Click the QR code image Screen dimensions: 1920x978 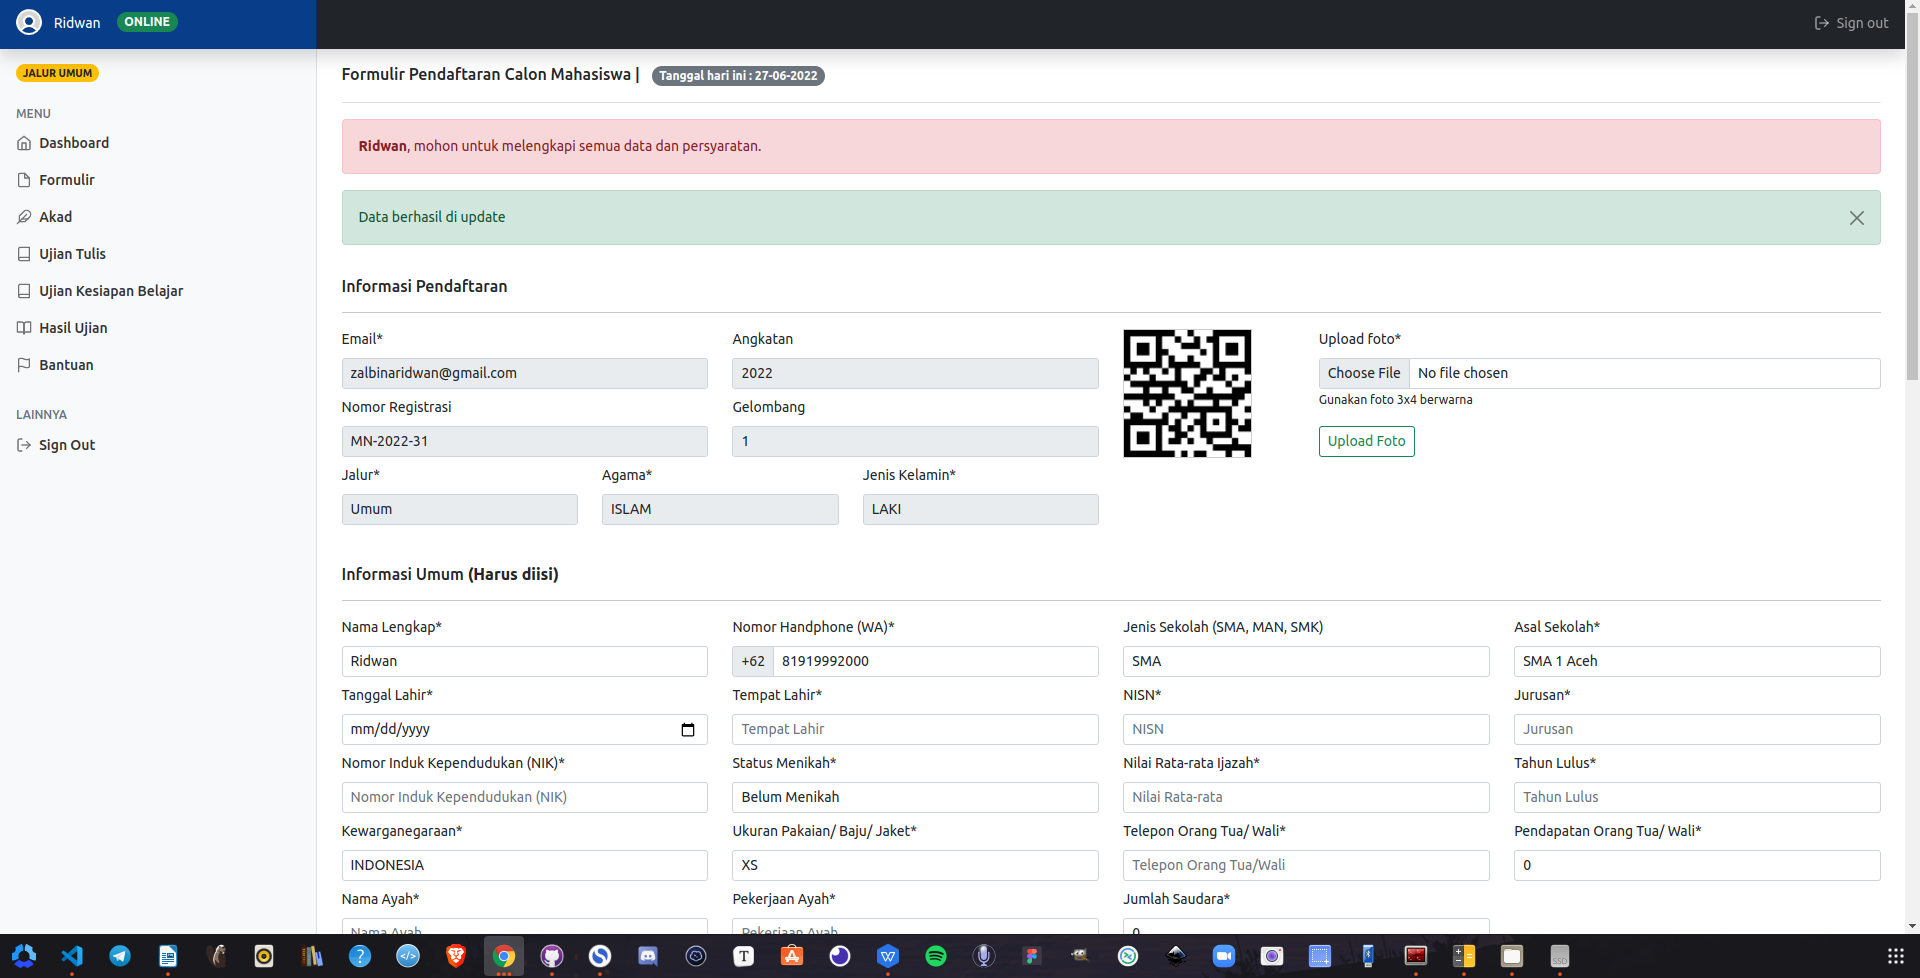pos(1186,394)
